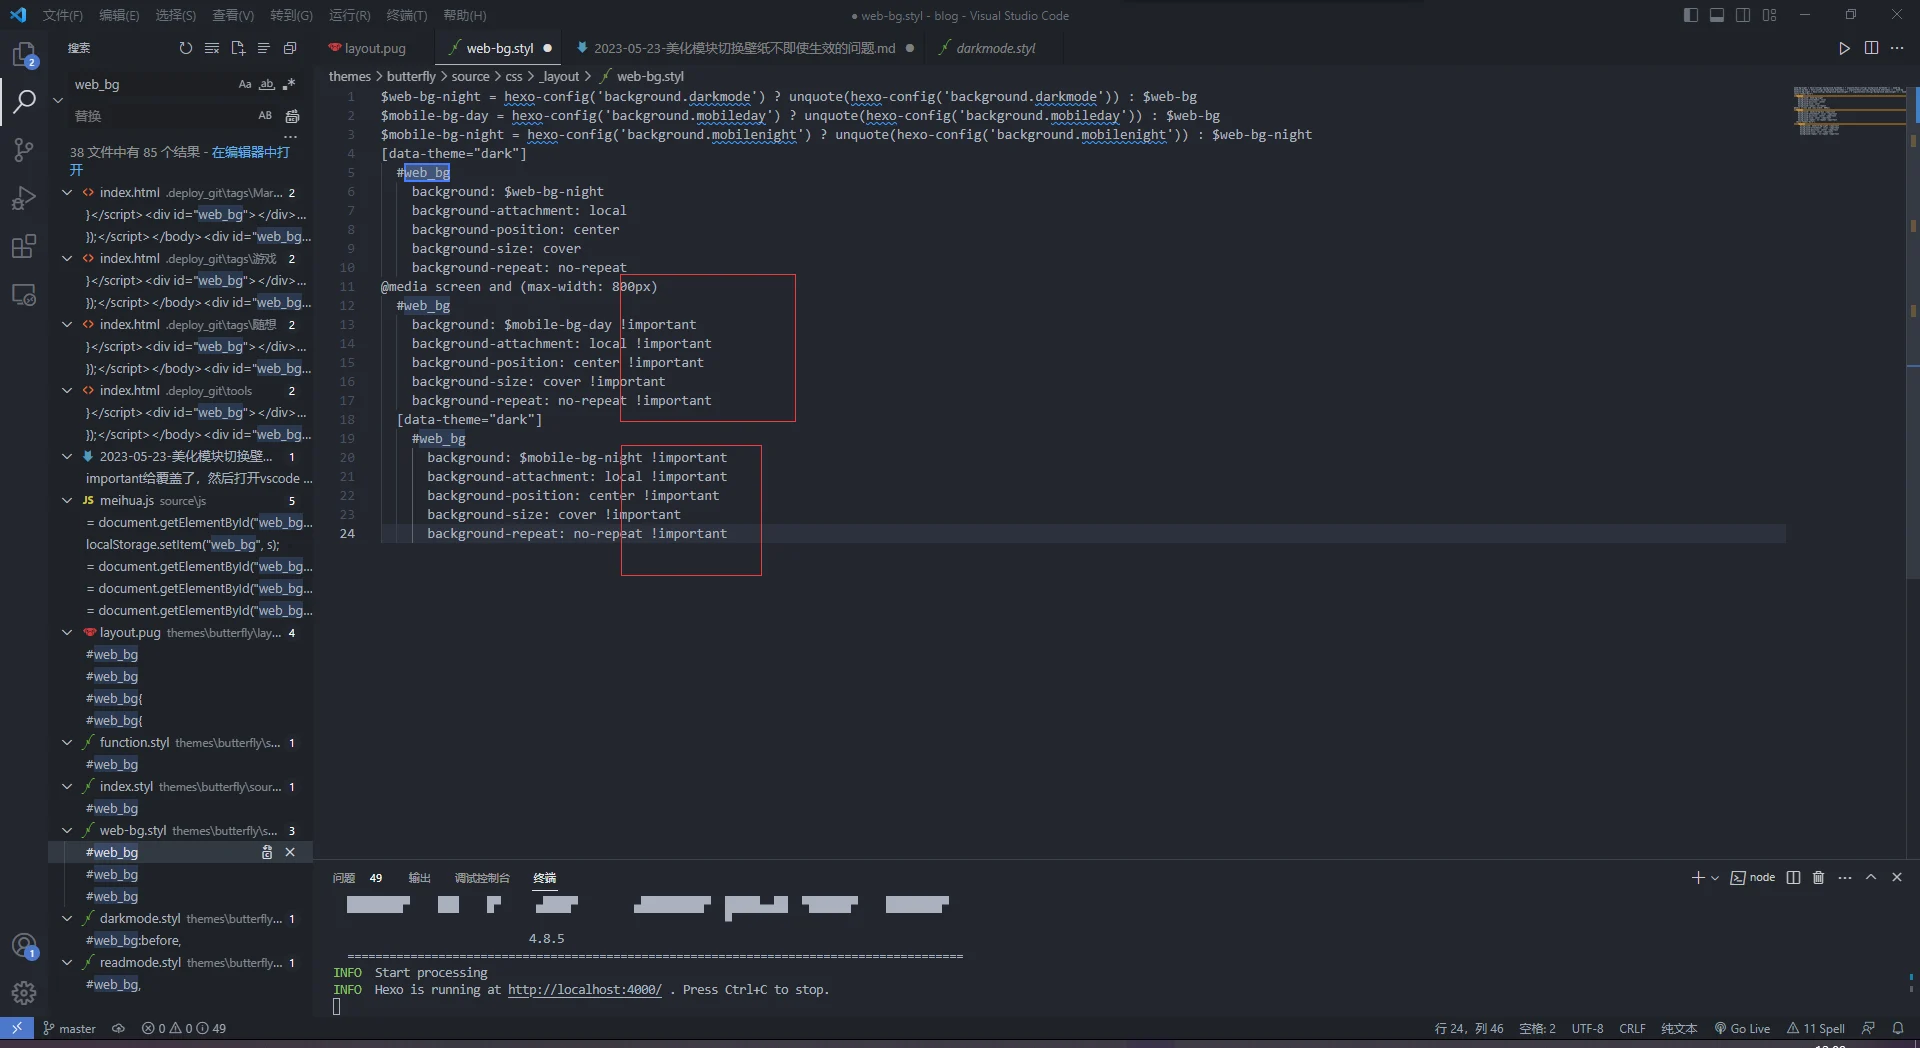This screenshot has height=1048, width=1920.
Task: Open the new terminal launch profile dropdown
Action: pyautogui.click(x=1715, y=878)
